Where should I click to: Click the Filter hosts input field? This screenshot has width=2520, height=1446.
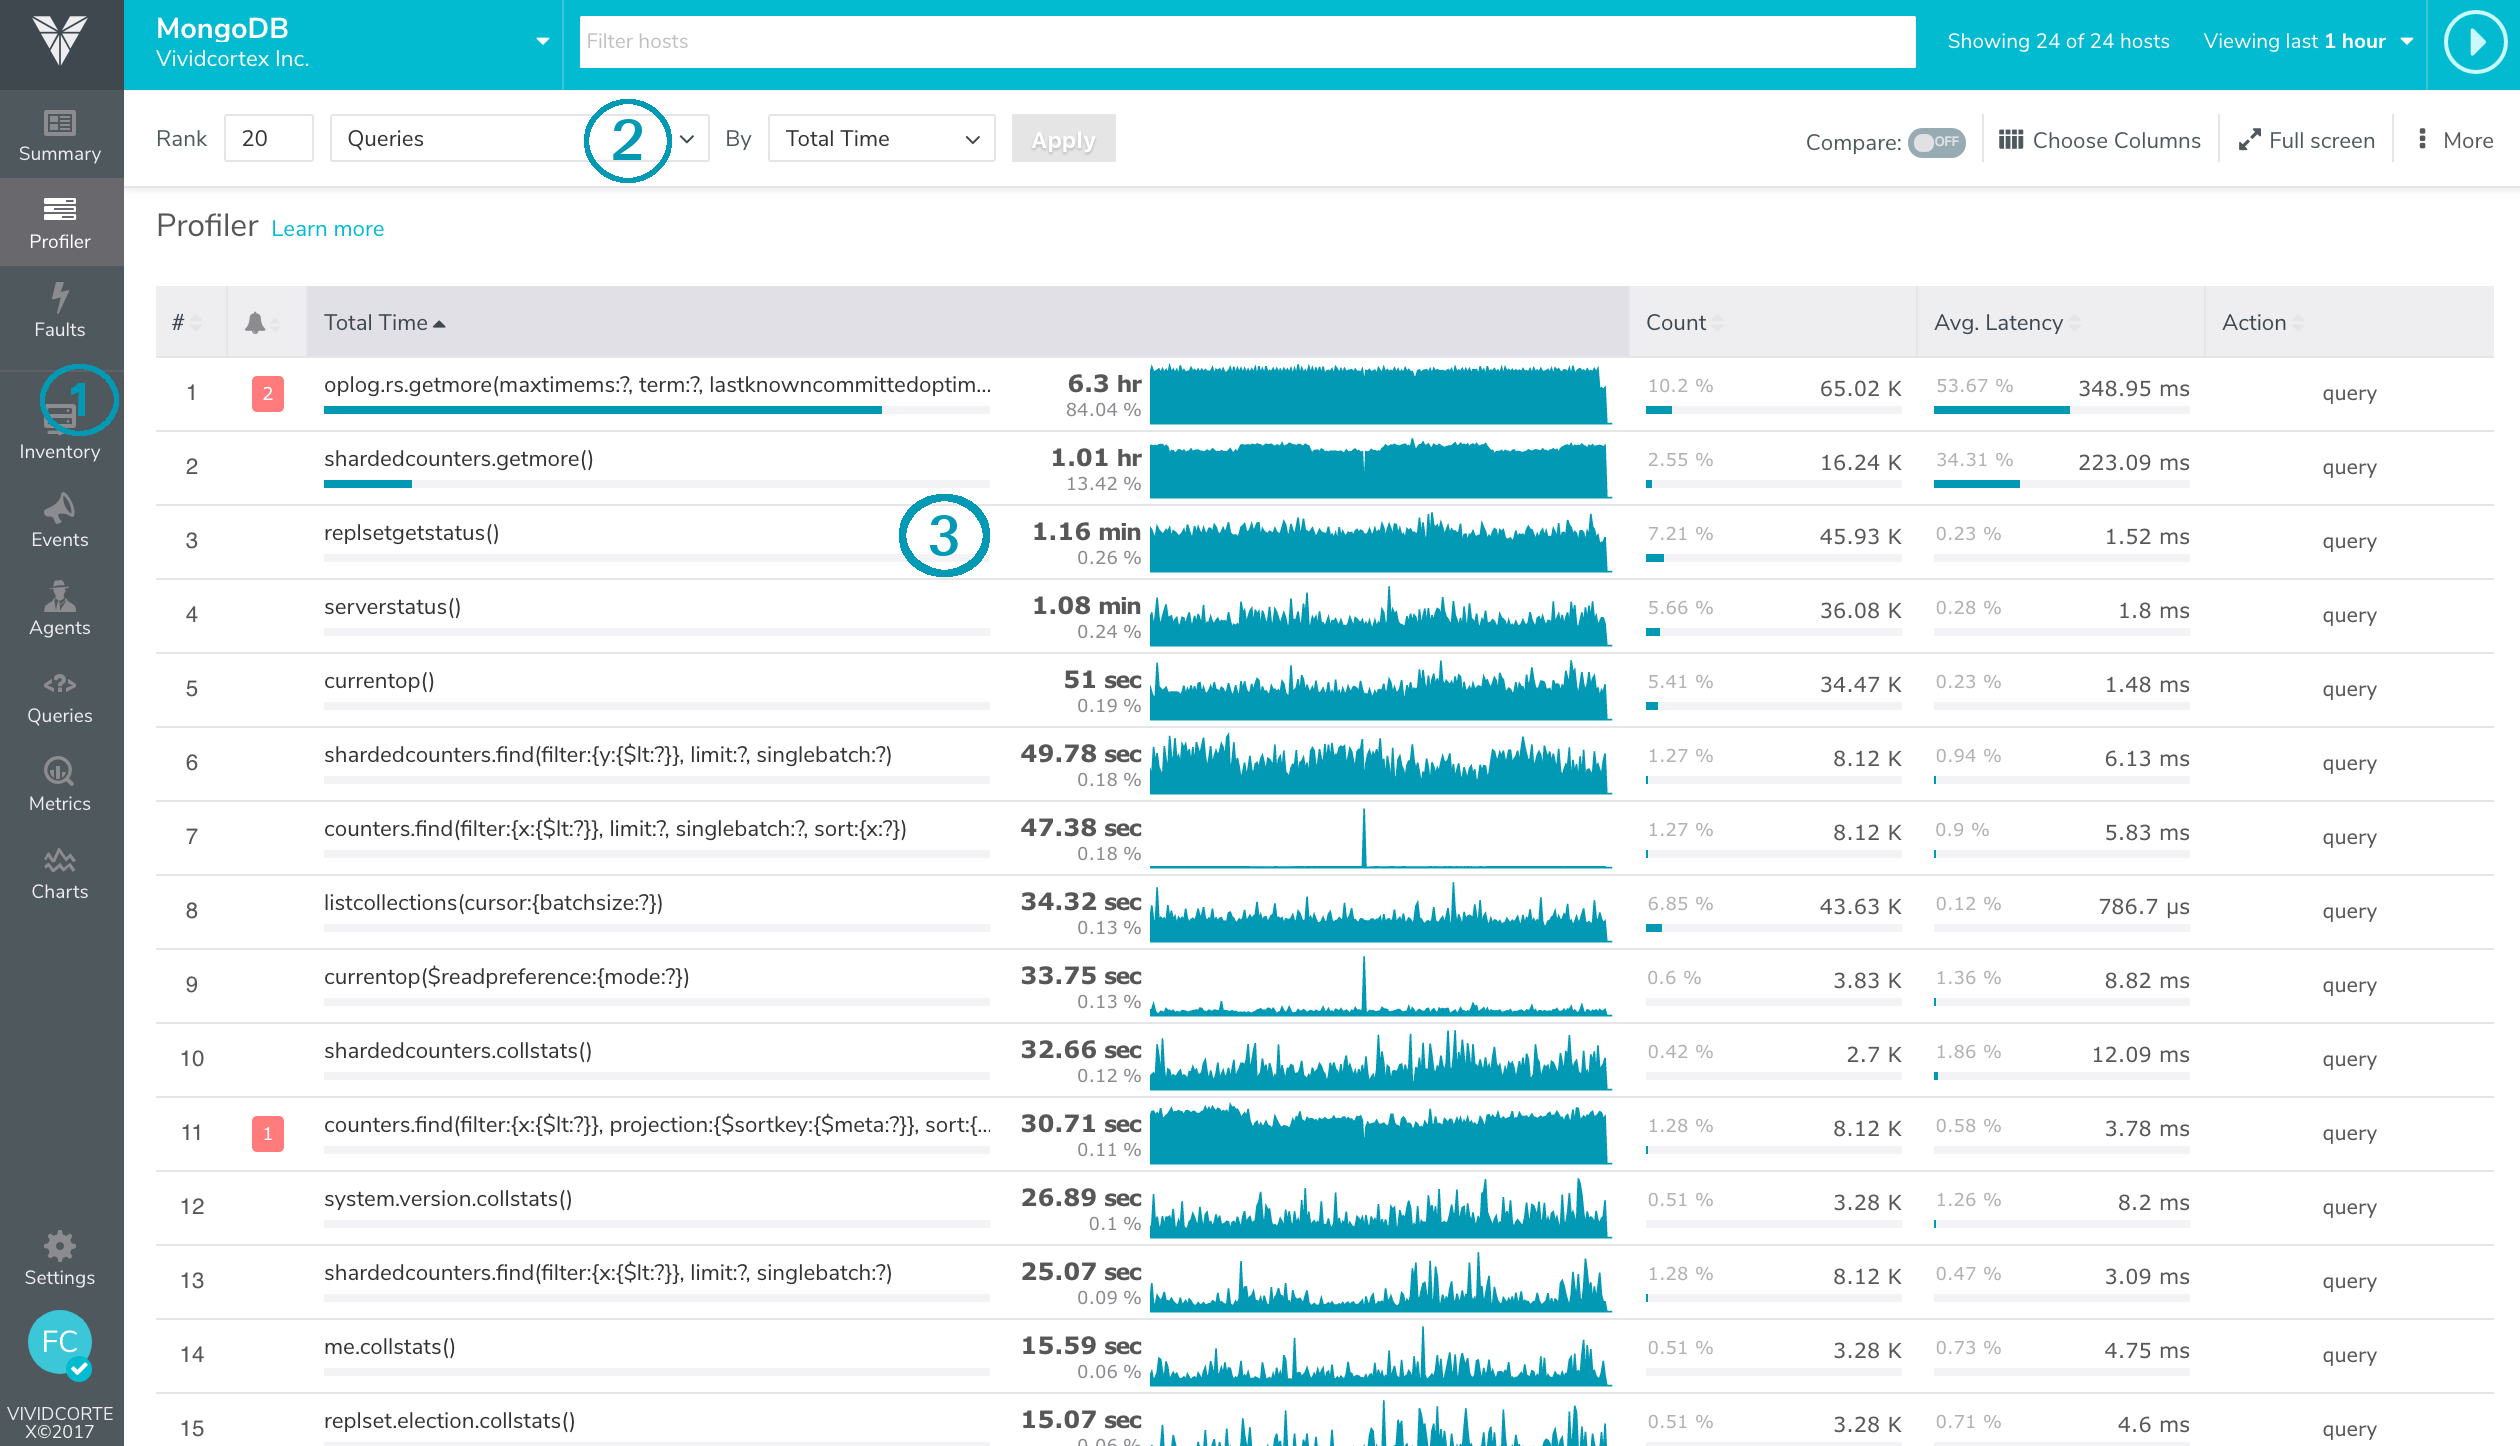(x=1246, y=42)
